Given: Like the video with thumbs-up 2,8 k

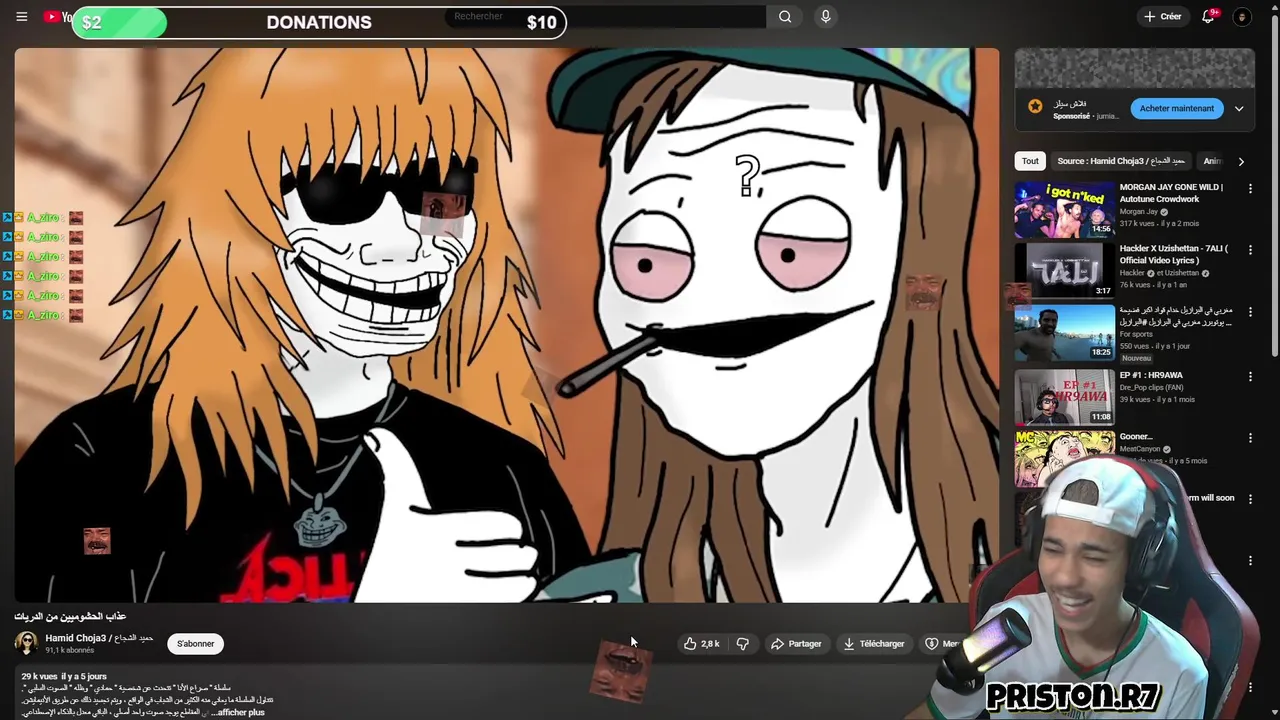Looking at the screenshot, I should [702, 644].
